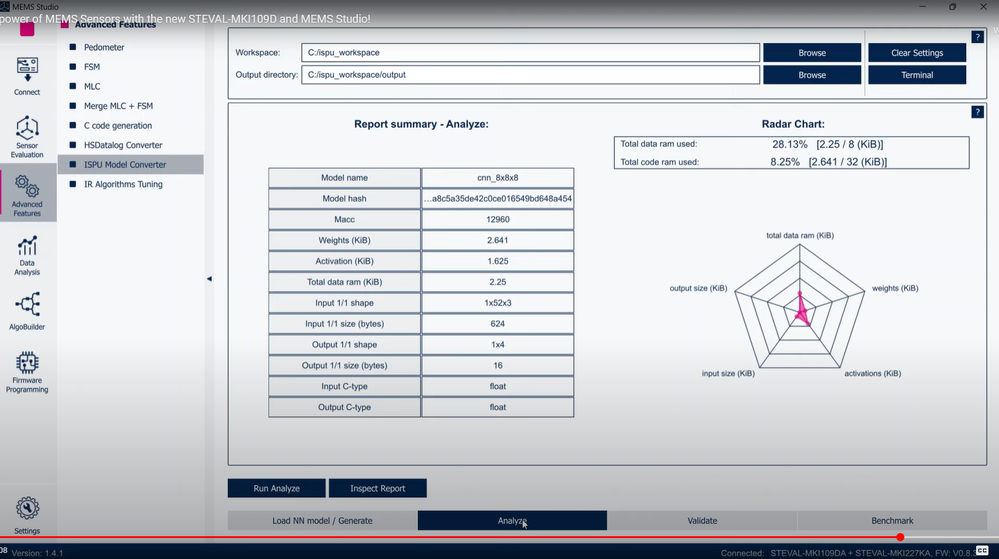999x559 pixels.
Task: Select the input shape value 1x52x3
Action: point(498,303)
